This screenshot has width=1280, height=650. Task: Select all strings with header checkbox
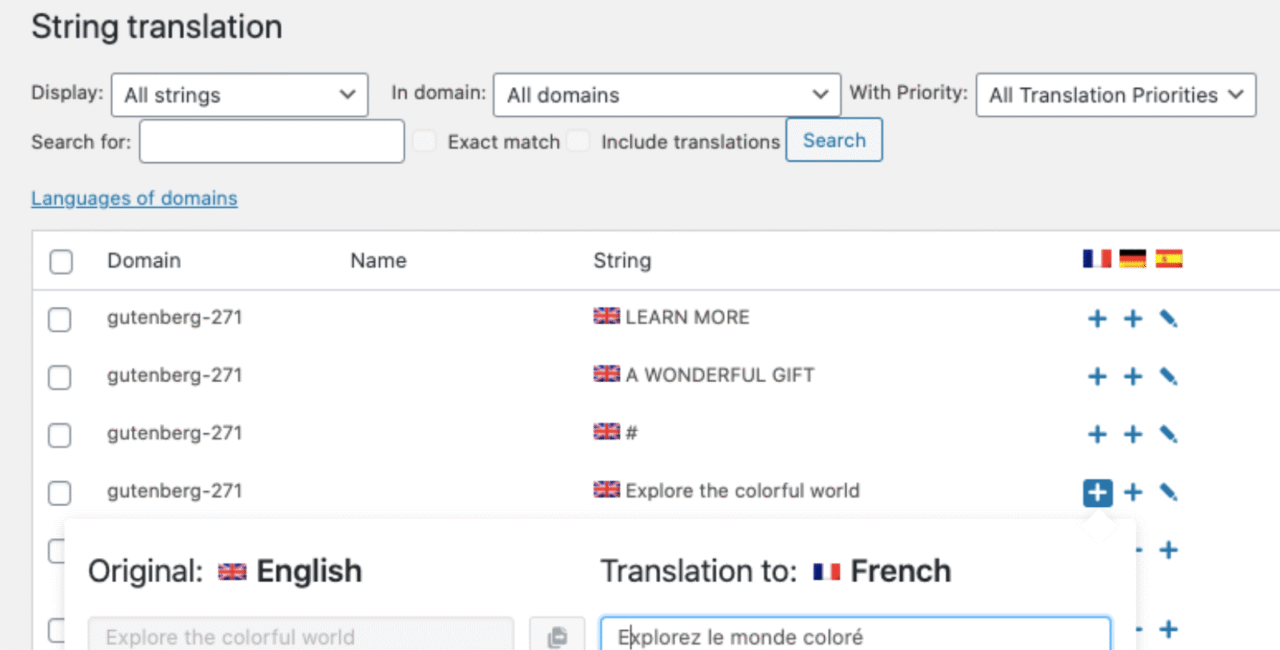point(61,262)
